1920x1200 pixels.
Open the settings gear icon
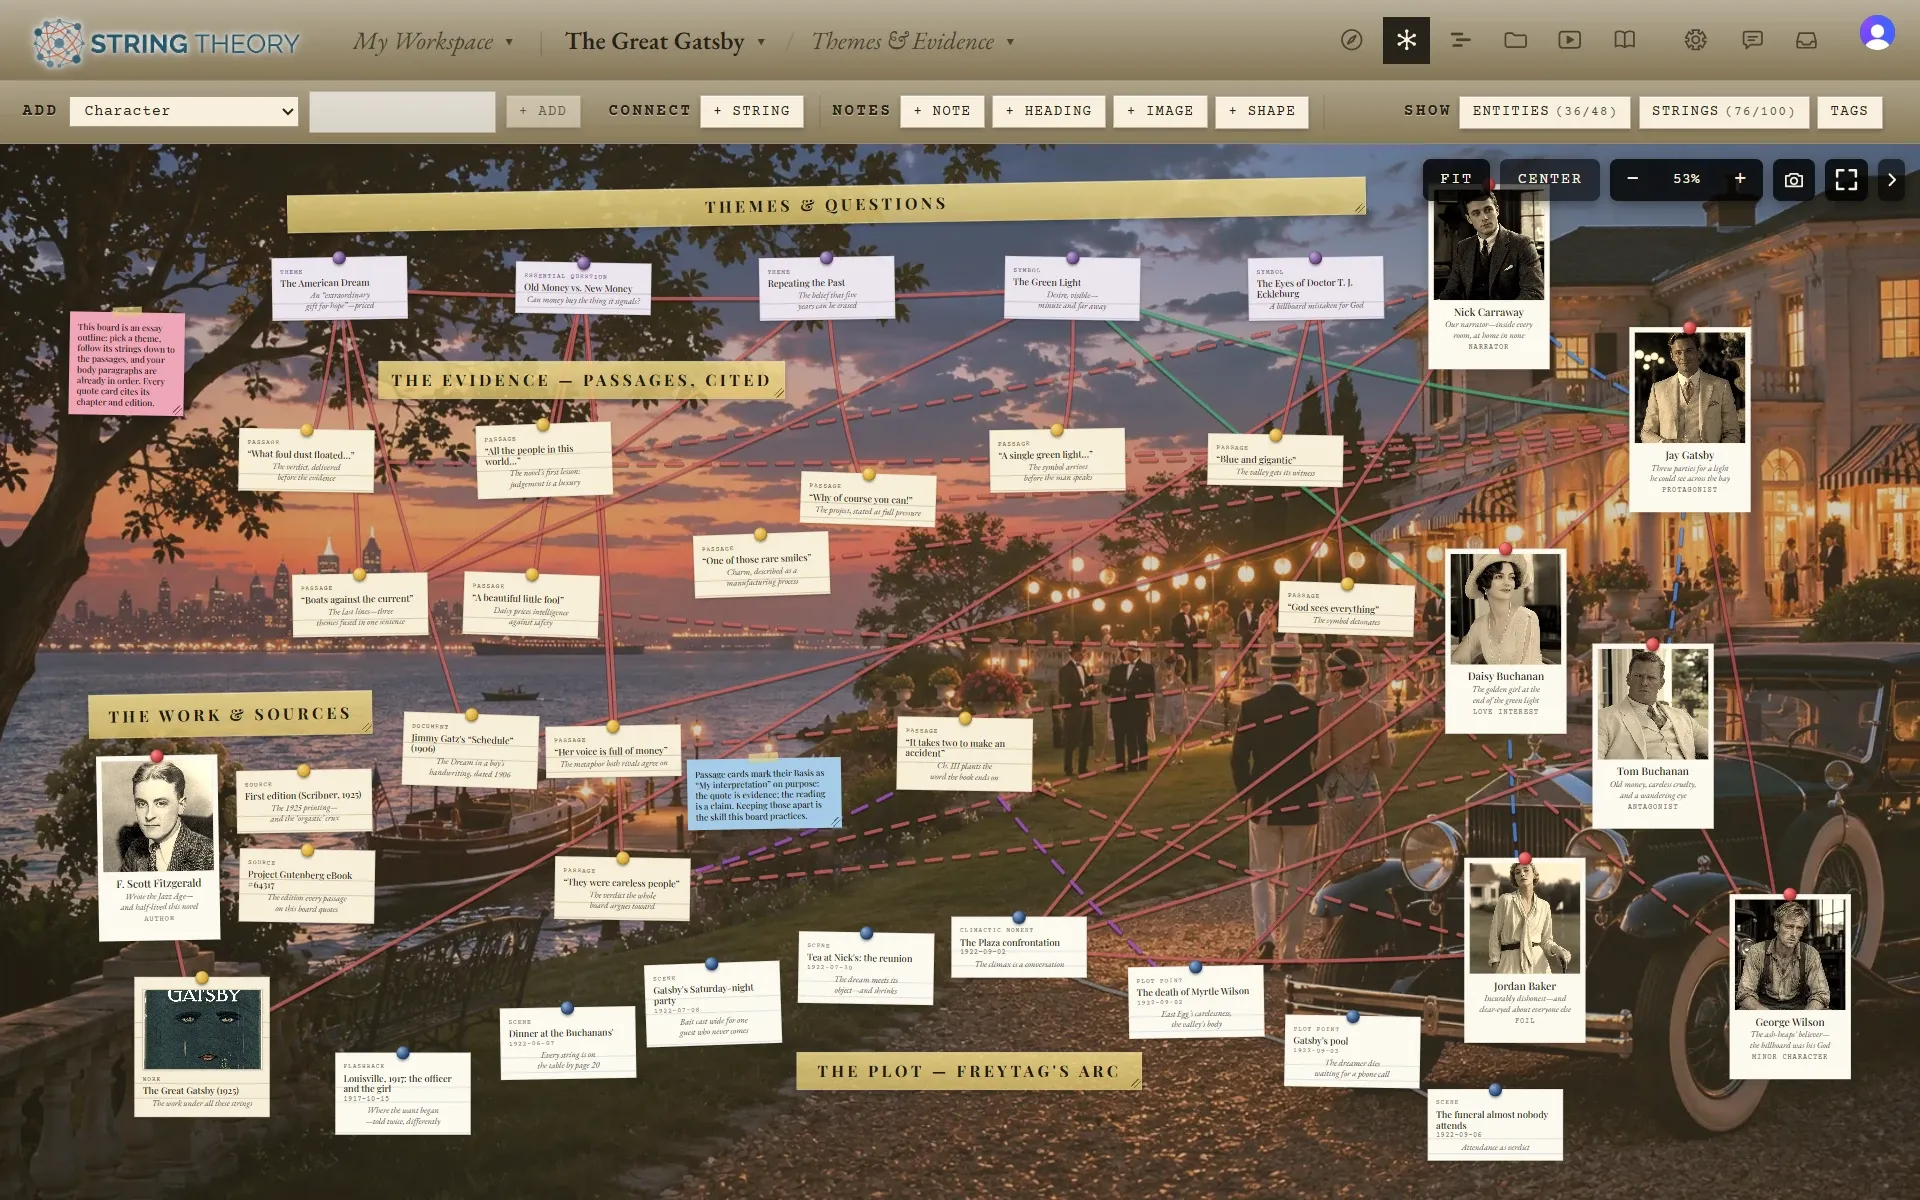pos(1695,40)
